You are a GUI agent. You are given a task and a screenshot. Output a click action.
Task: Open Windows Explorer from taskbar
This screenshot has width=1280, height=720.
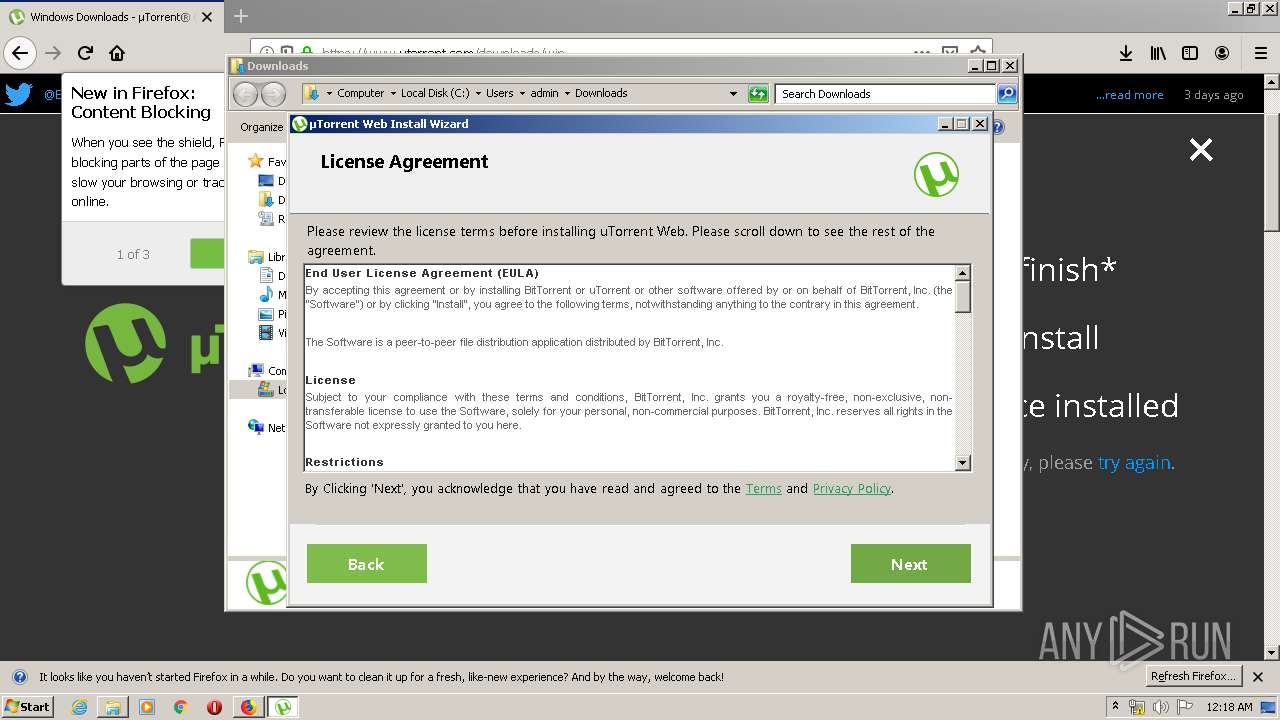[113, 707]
